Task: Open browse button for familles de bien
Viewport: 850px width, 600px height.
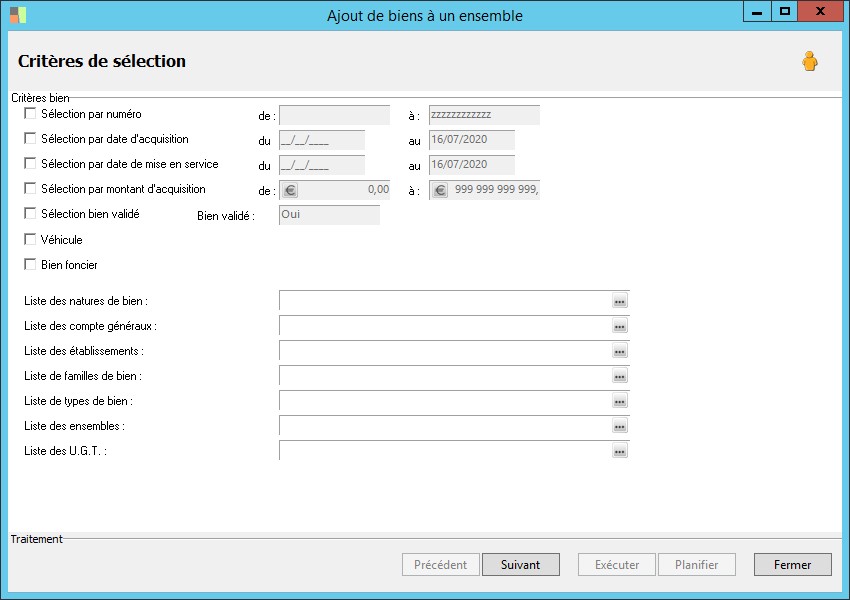Action: pyautogui.click(x=620, y=376)
